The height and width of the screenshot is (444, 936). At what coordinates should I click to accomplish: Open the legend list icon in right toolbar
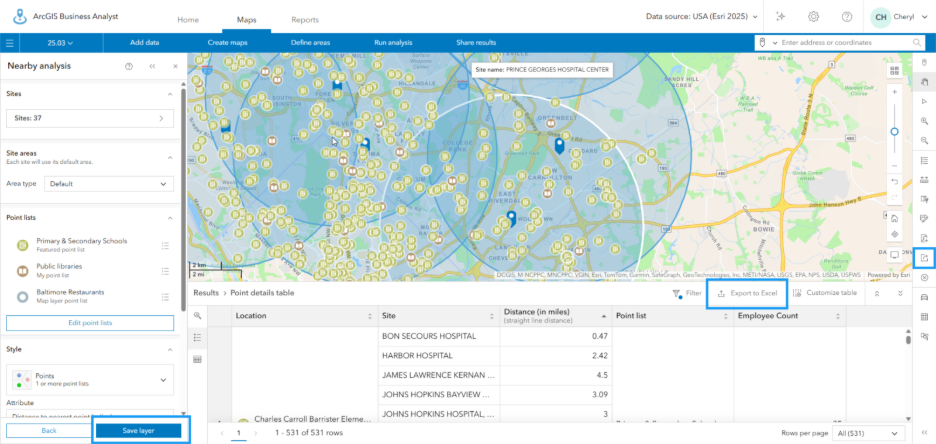click(x=925, y=161)
